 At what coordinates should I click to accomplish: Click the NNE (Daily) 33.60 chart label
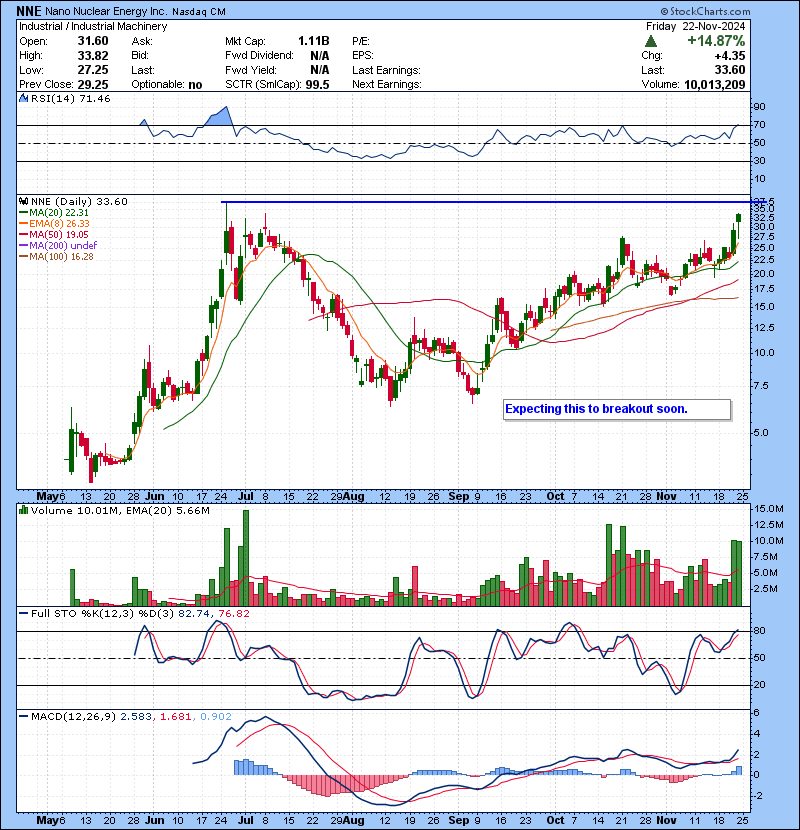click(79, 201)
